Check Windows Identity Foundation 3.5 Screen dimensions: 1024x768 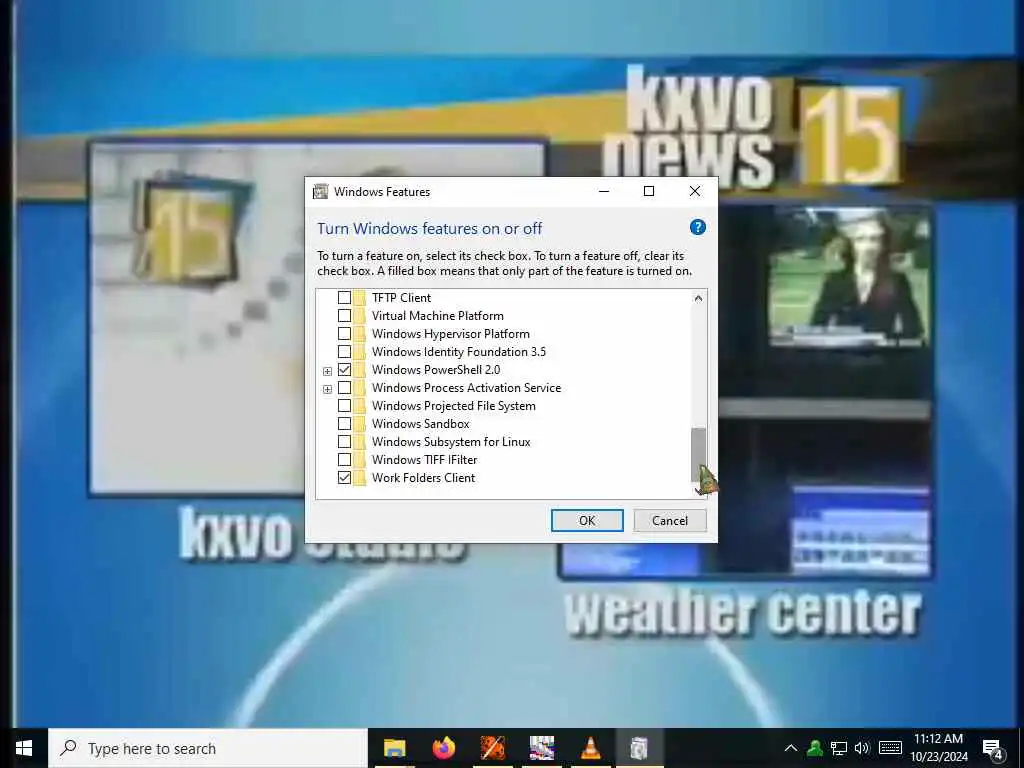[x=344, y=352]
